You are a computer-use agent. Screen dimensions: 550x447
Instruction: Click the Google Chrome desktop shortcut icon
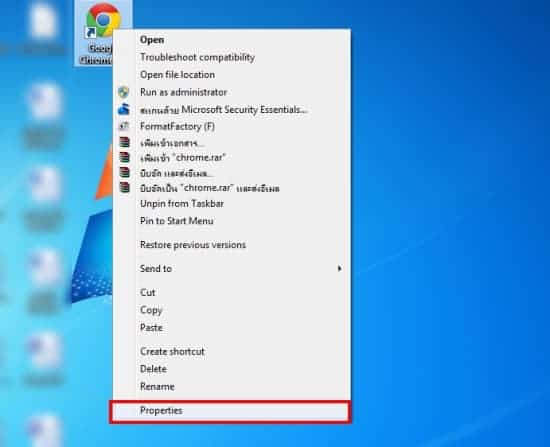coord(103,20)
